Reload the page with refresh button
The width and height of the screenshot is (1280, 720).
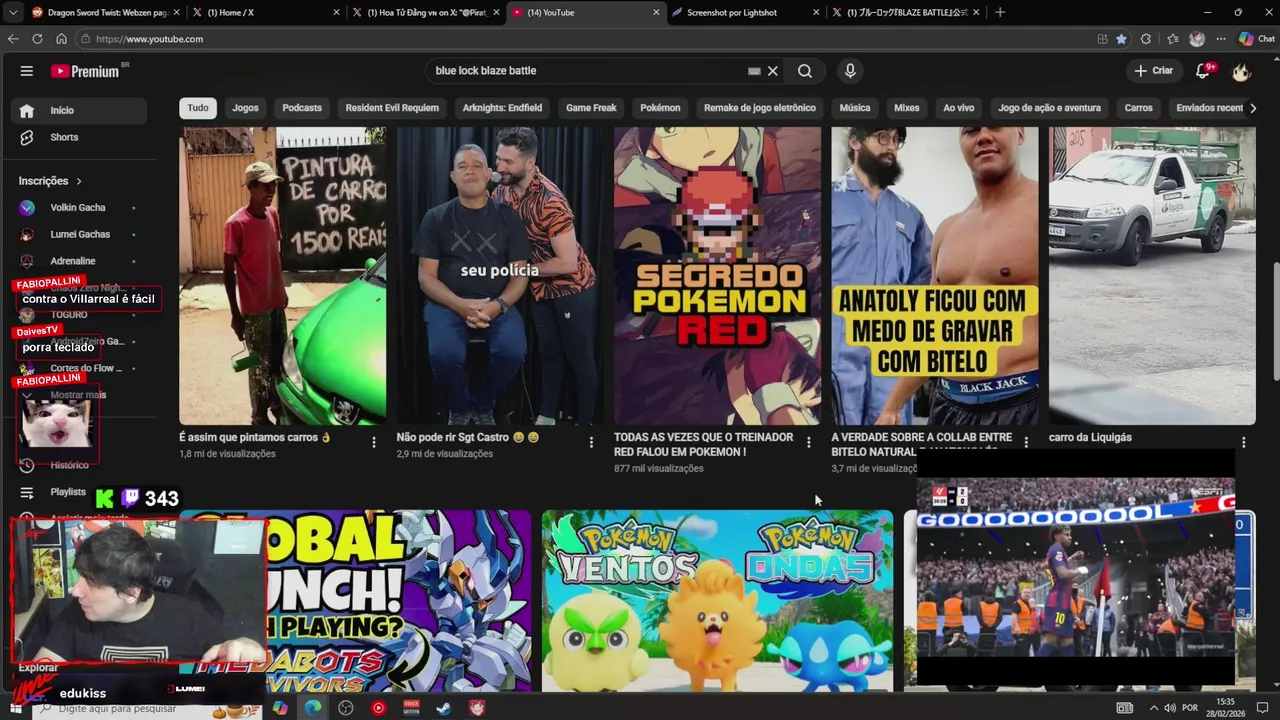37,39
